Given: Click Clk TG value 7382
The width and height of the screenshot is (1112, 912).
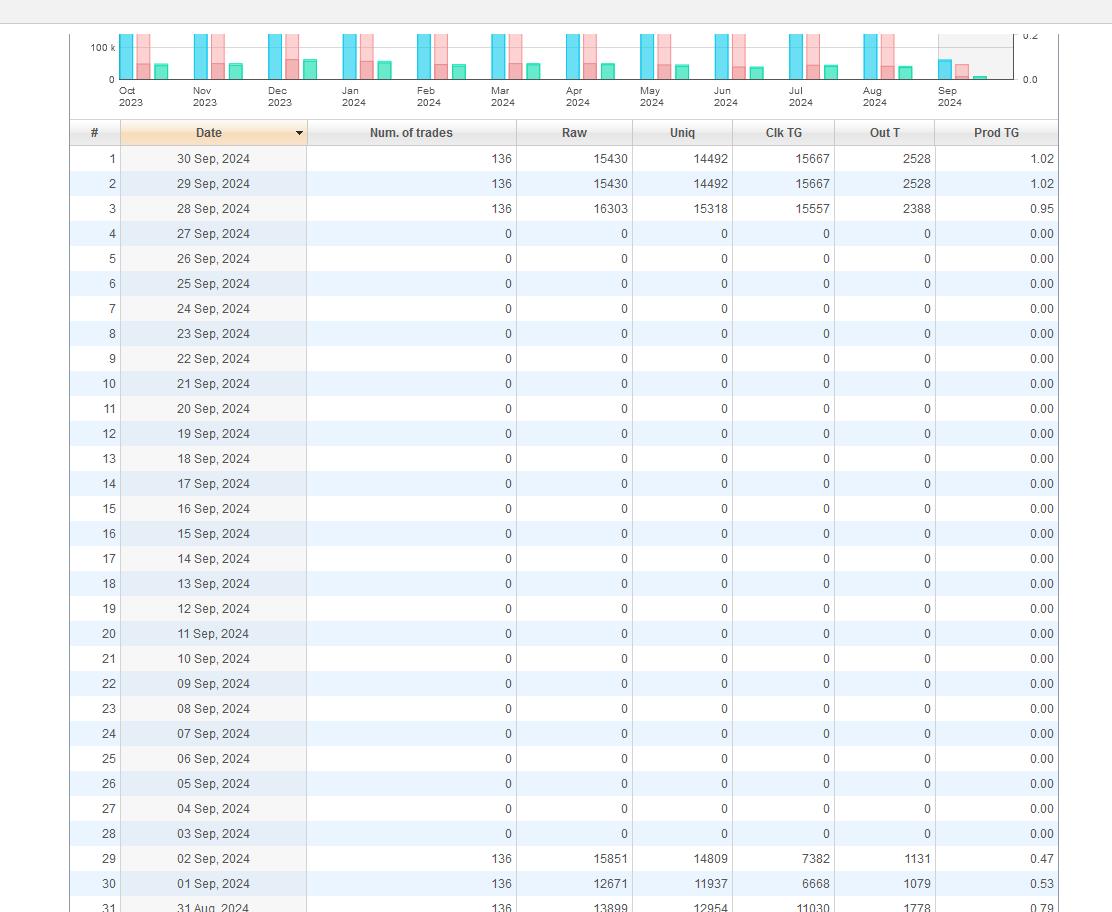Looking at the screenshot, I should tap(816, 859).
